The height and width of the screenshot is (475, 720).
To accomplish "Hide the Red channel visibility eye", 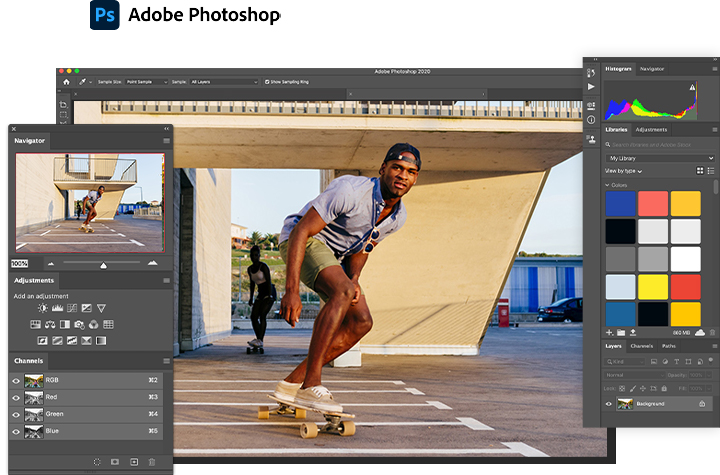I will pyautogui.click(x=16, y=397).
